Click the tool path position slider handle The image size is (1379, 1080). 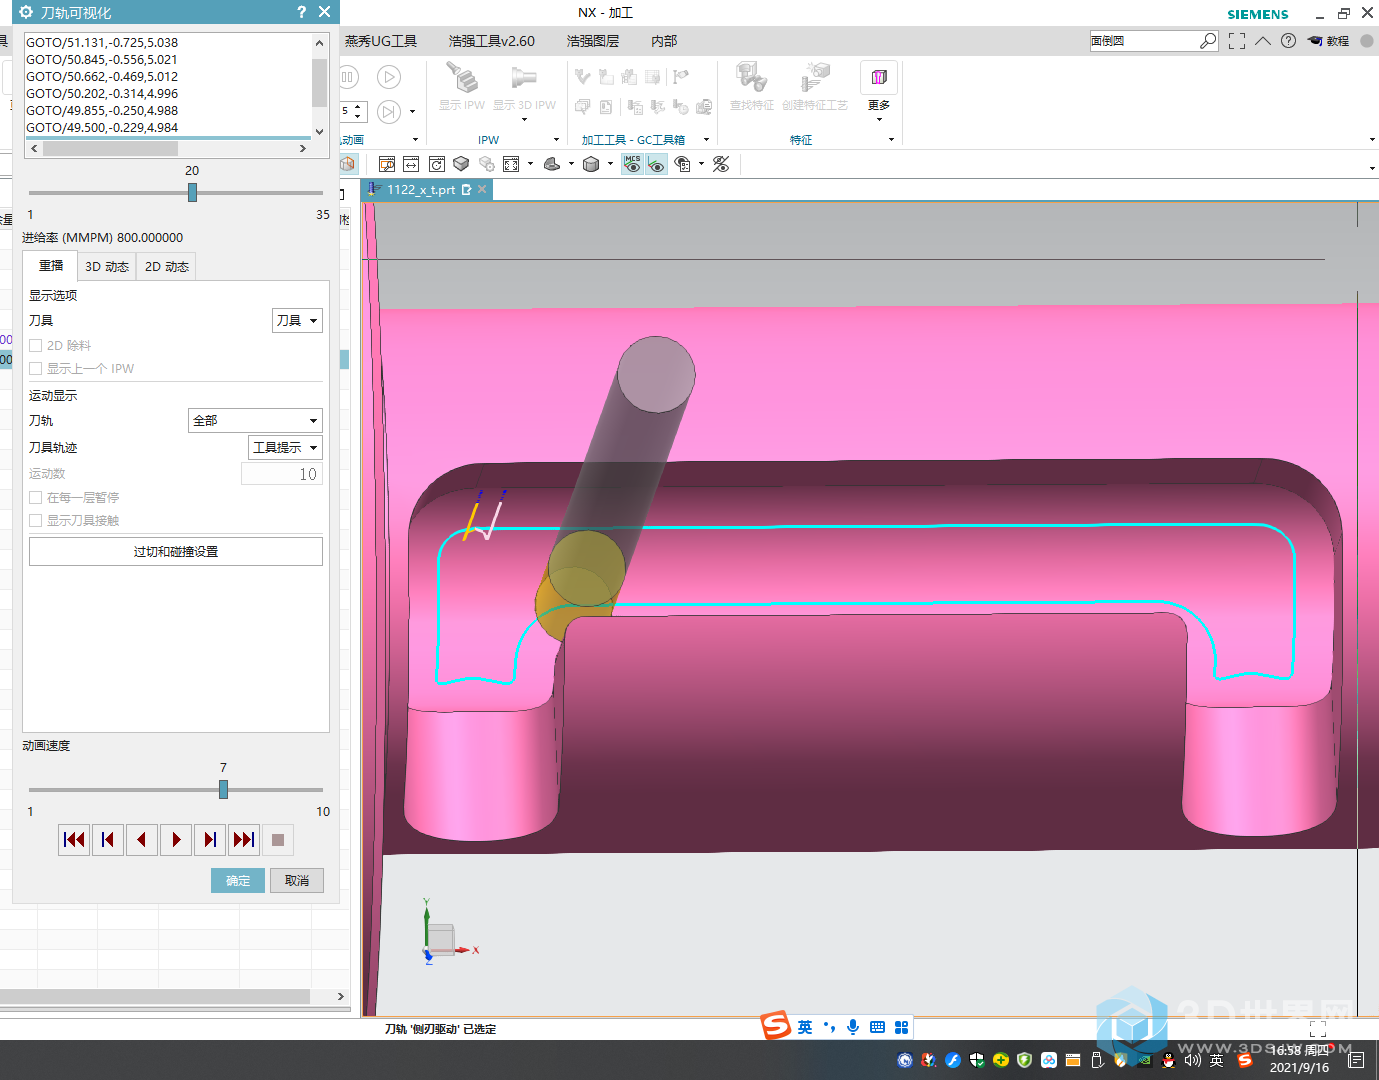point(192,192)
